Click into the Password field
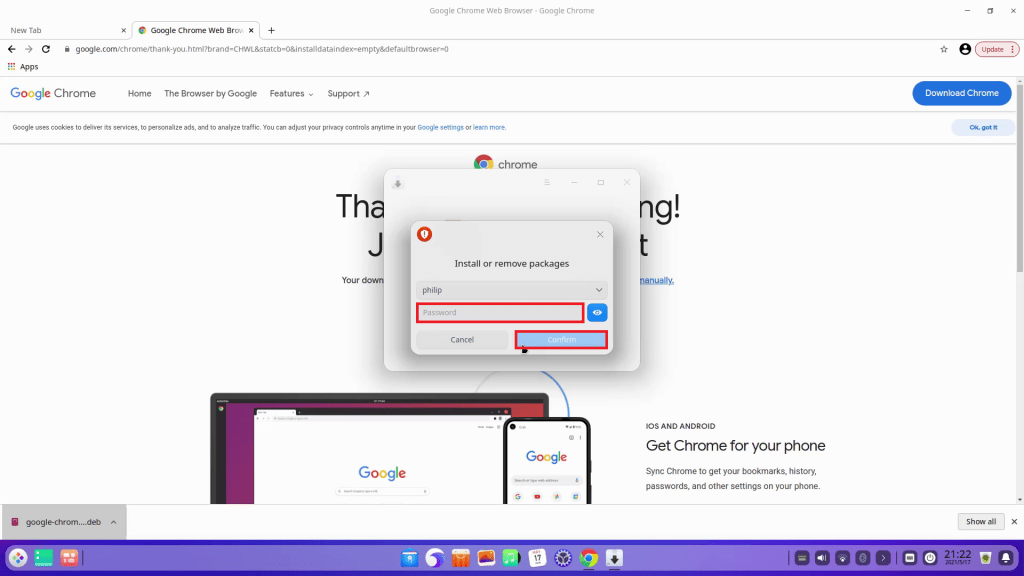 pos(500,313)
